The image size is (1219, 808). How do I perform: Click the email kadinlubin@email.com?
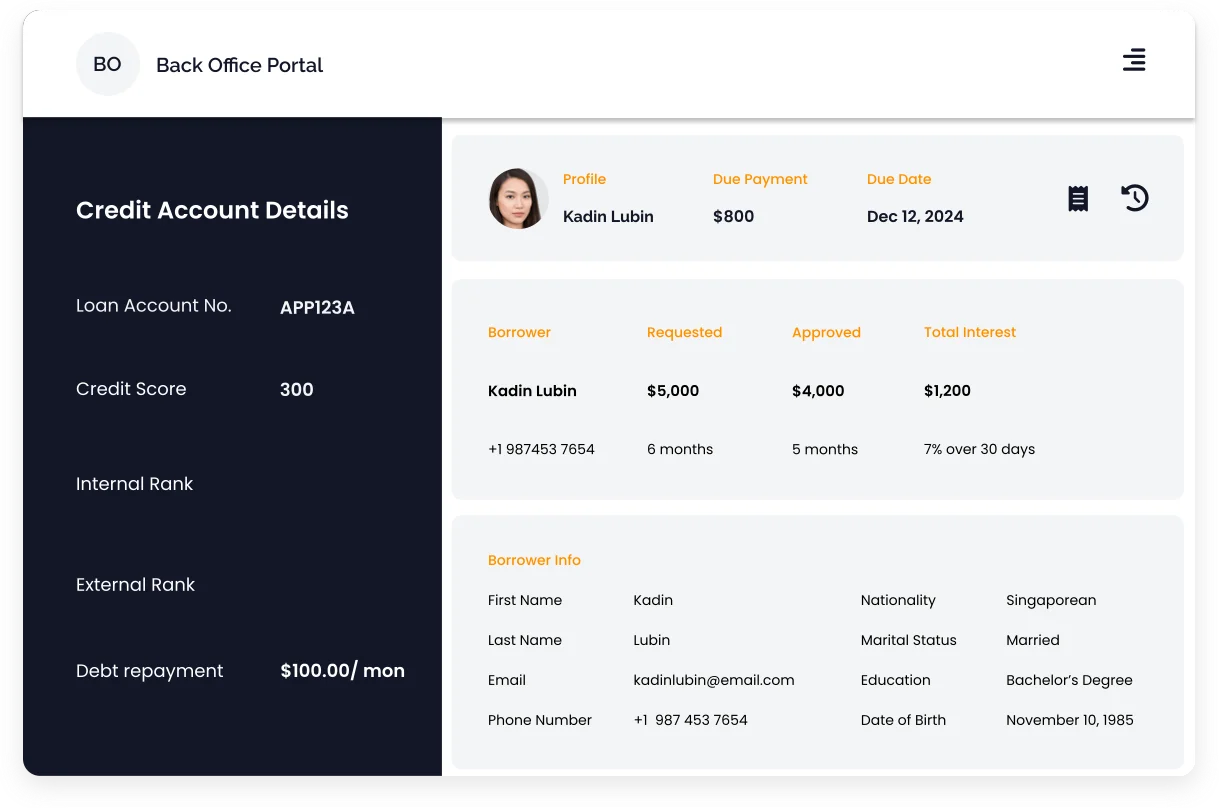pos(714,680)
